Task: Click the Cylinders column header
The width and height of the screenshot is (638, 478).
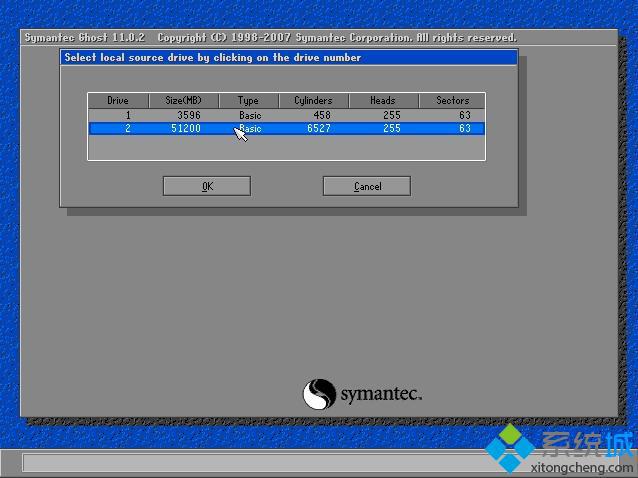Action: [x=314, y=100]
